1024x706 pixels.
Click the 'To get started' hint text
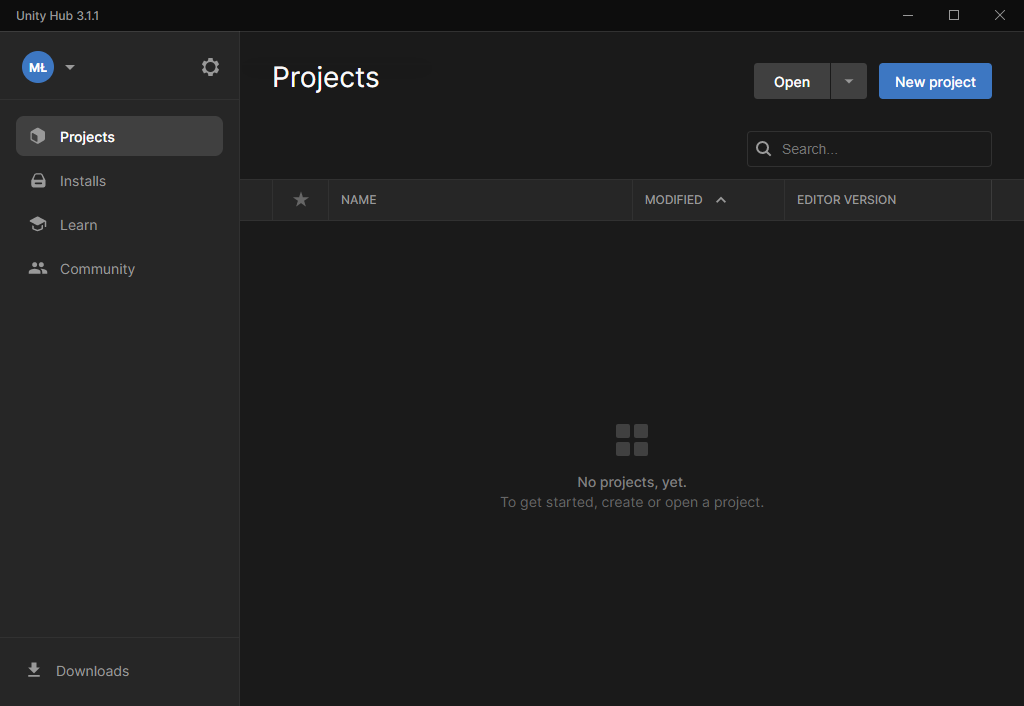[632, 502]
